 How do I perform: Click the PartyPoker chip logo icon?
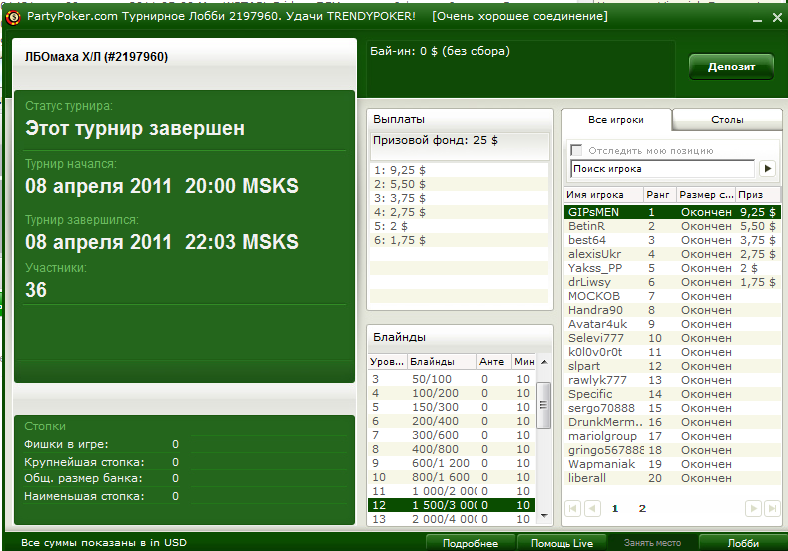click(13, 17)
